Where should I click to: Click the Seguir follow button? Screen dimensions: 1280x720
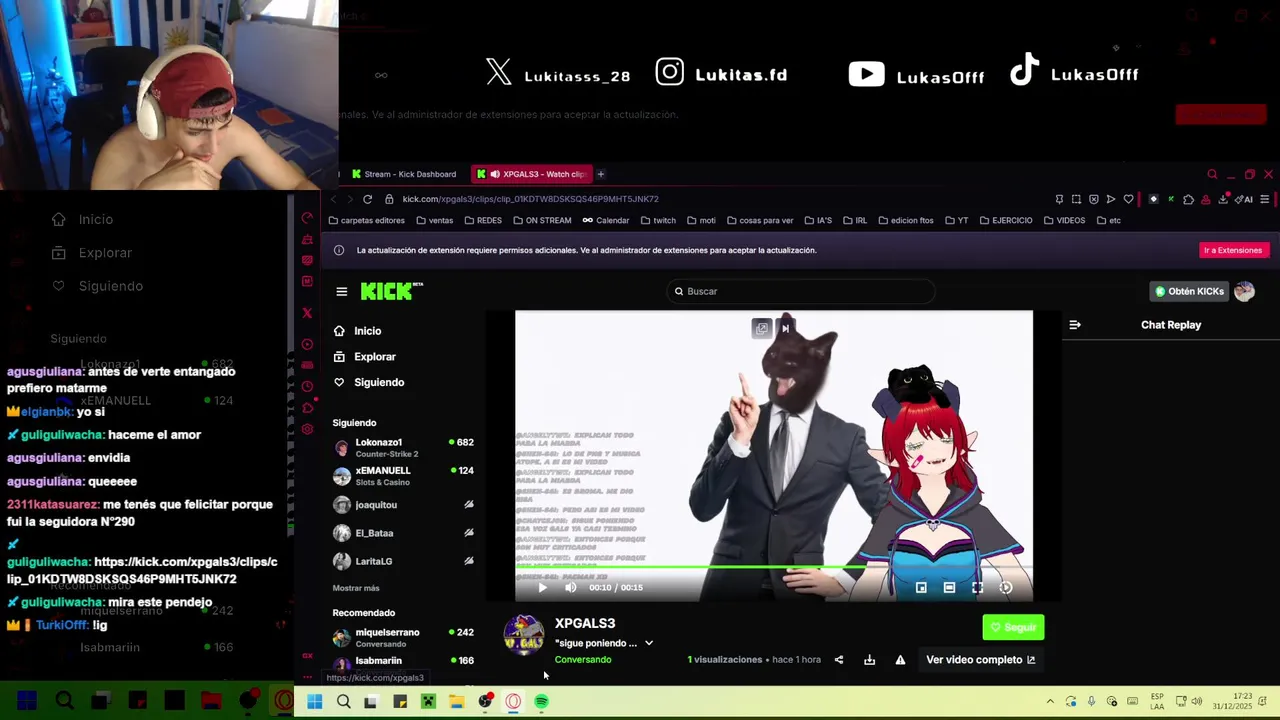[1013, 627]
